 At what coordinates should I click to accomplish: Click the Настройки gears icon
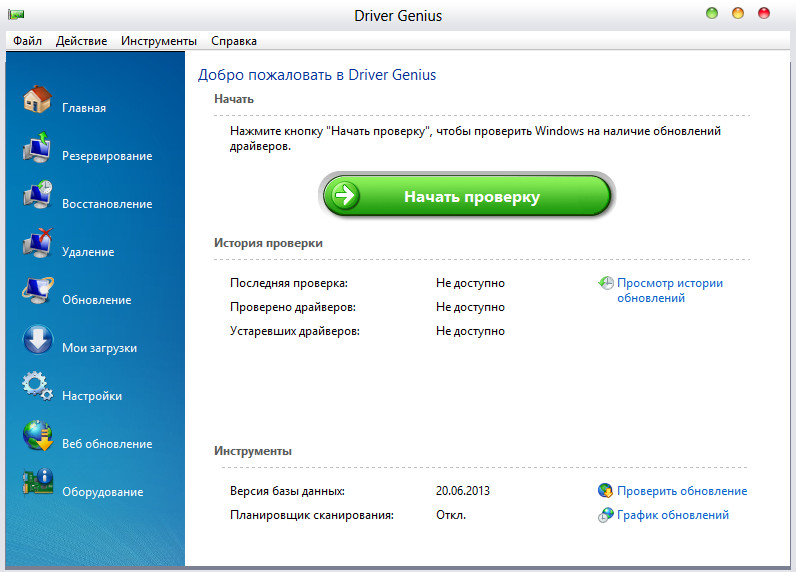pyautogui.click(x=38, y=387)
